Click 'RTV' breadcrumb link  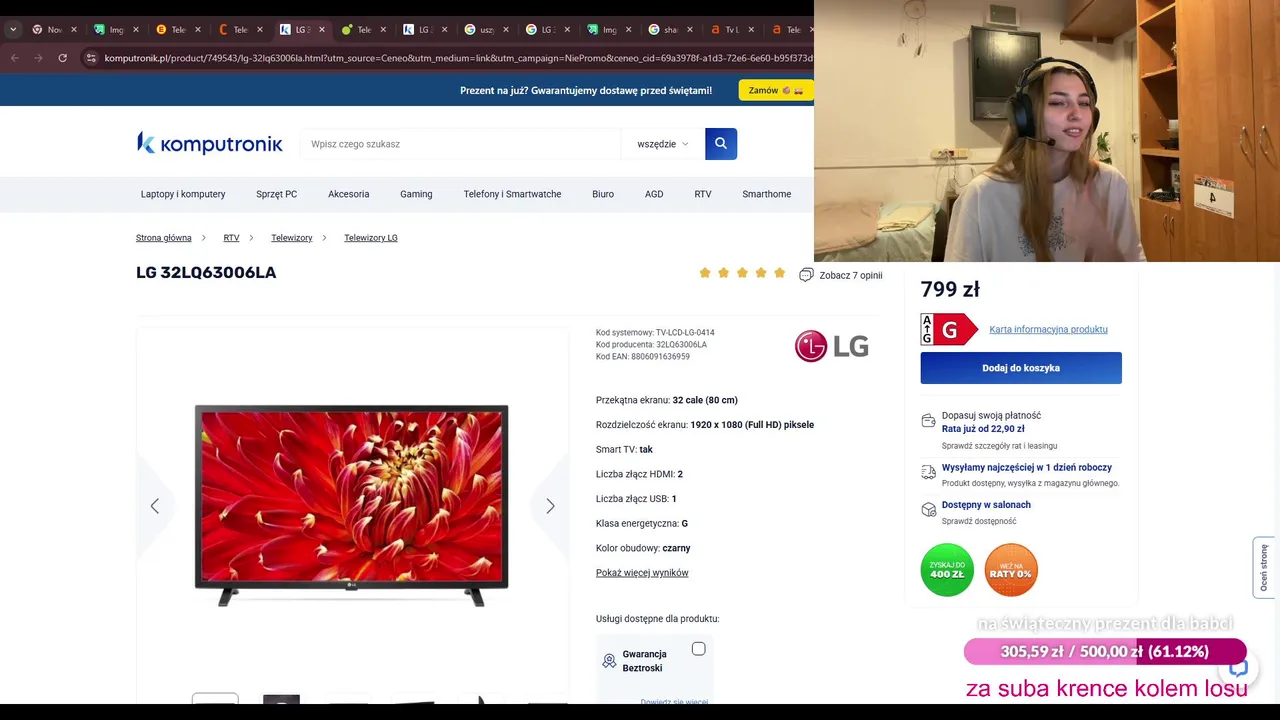pos(231,238)
